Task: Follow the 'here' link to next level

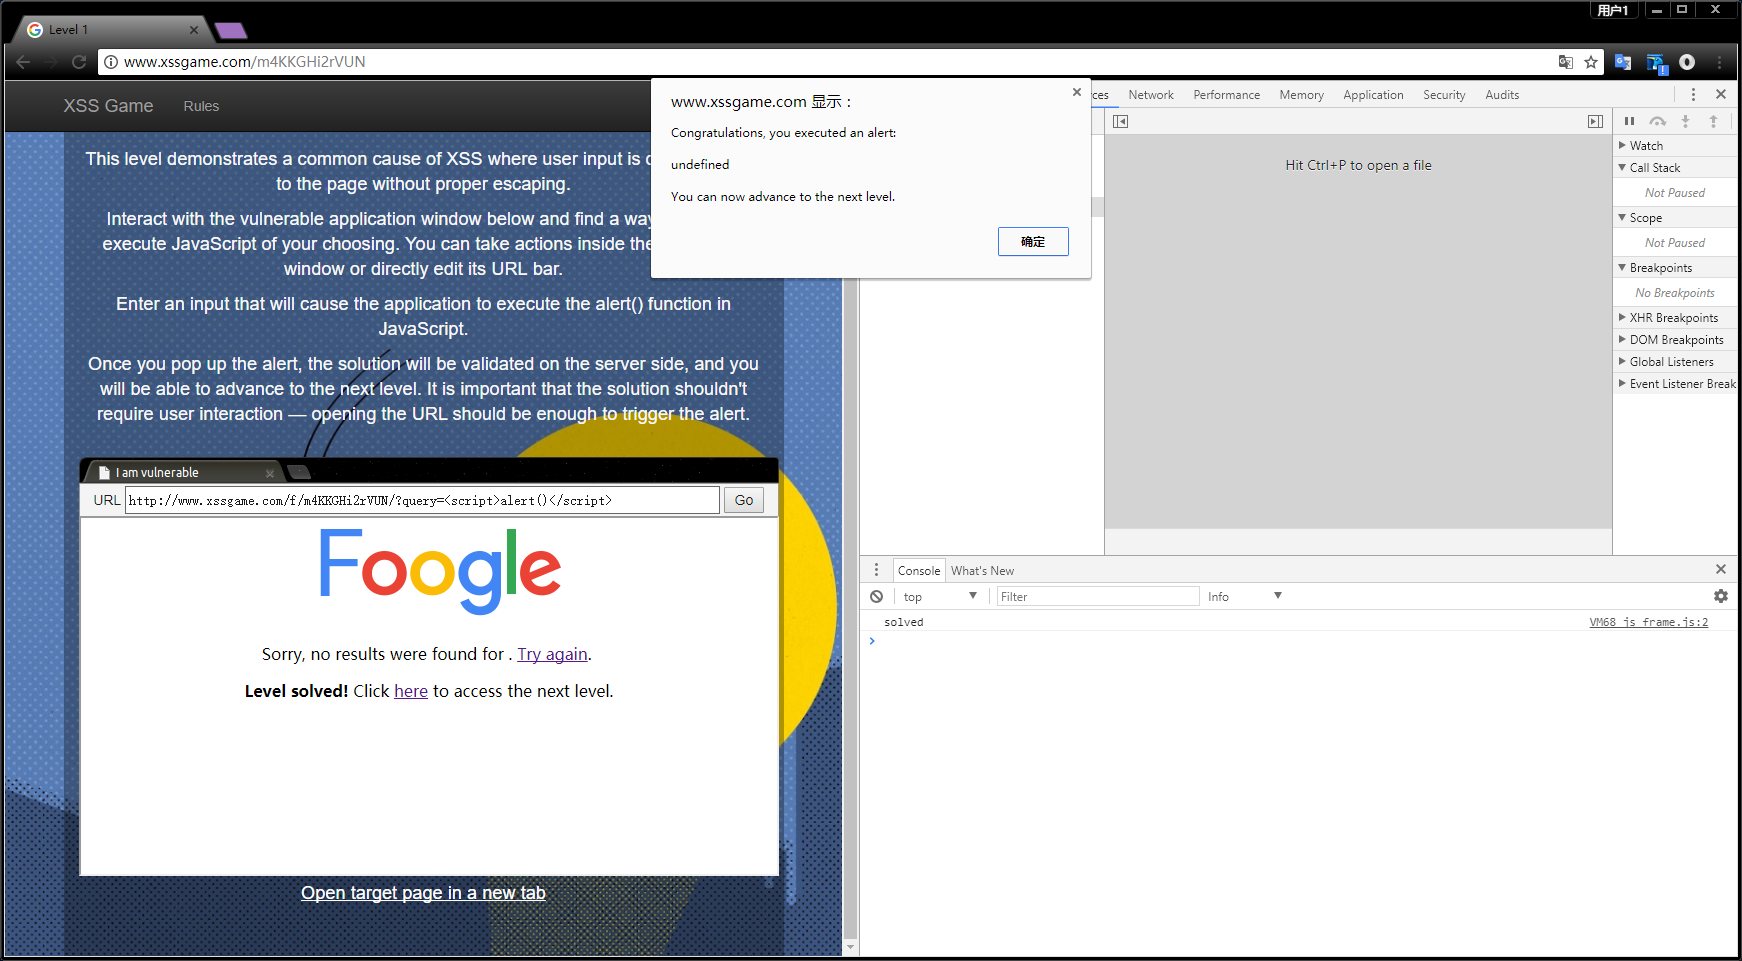Action: point(410,691)
